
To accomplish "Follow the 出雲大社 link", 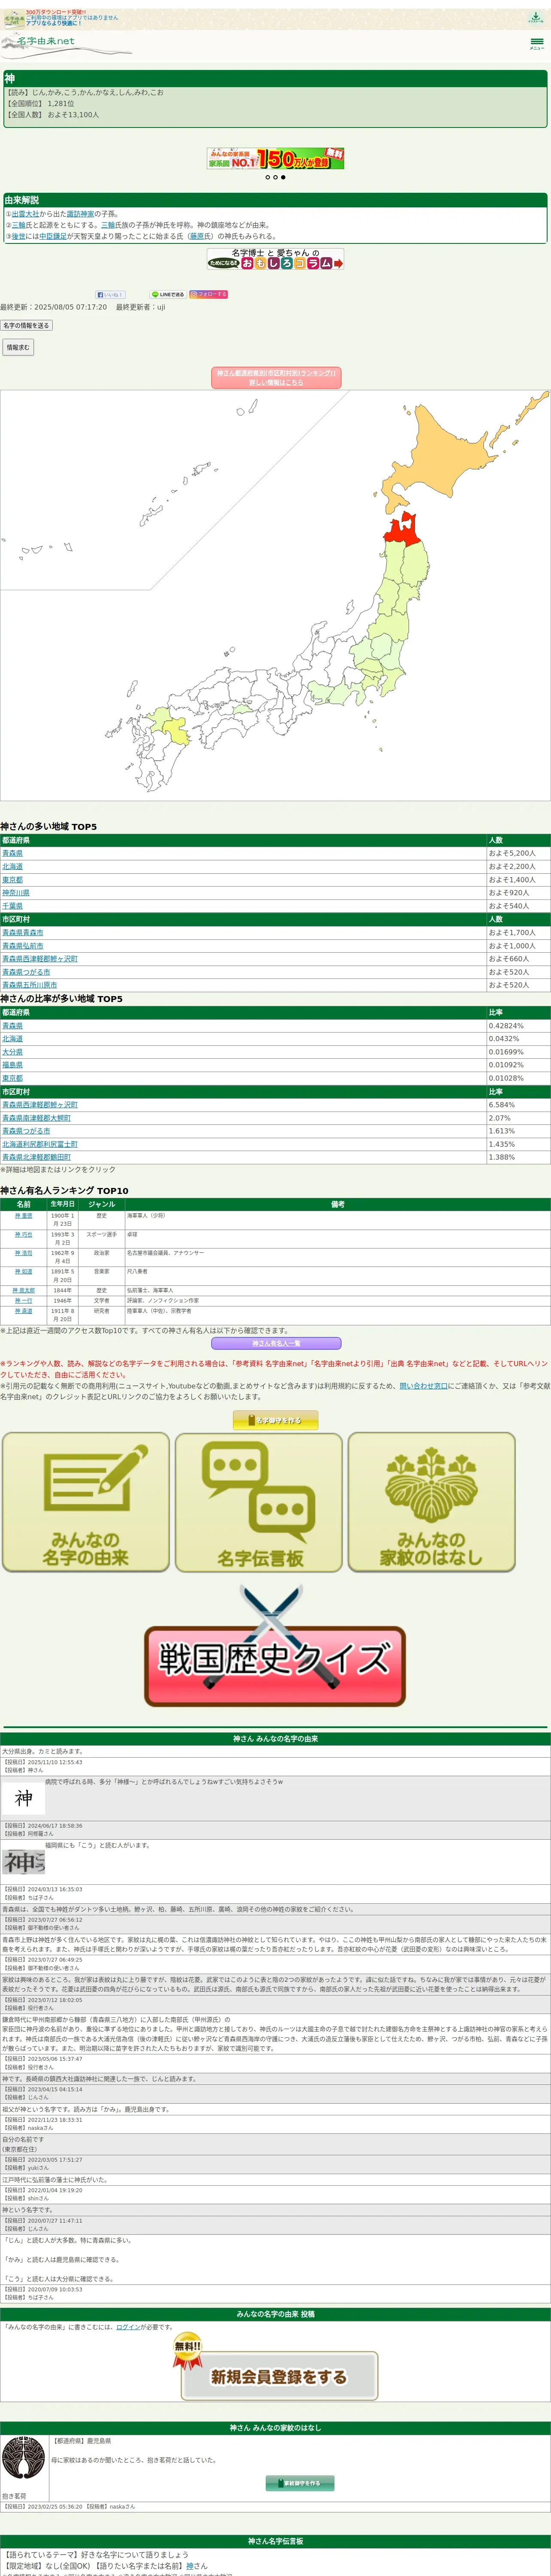I will [x=25, y=214].
